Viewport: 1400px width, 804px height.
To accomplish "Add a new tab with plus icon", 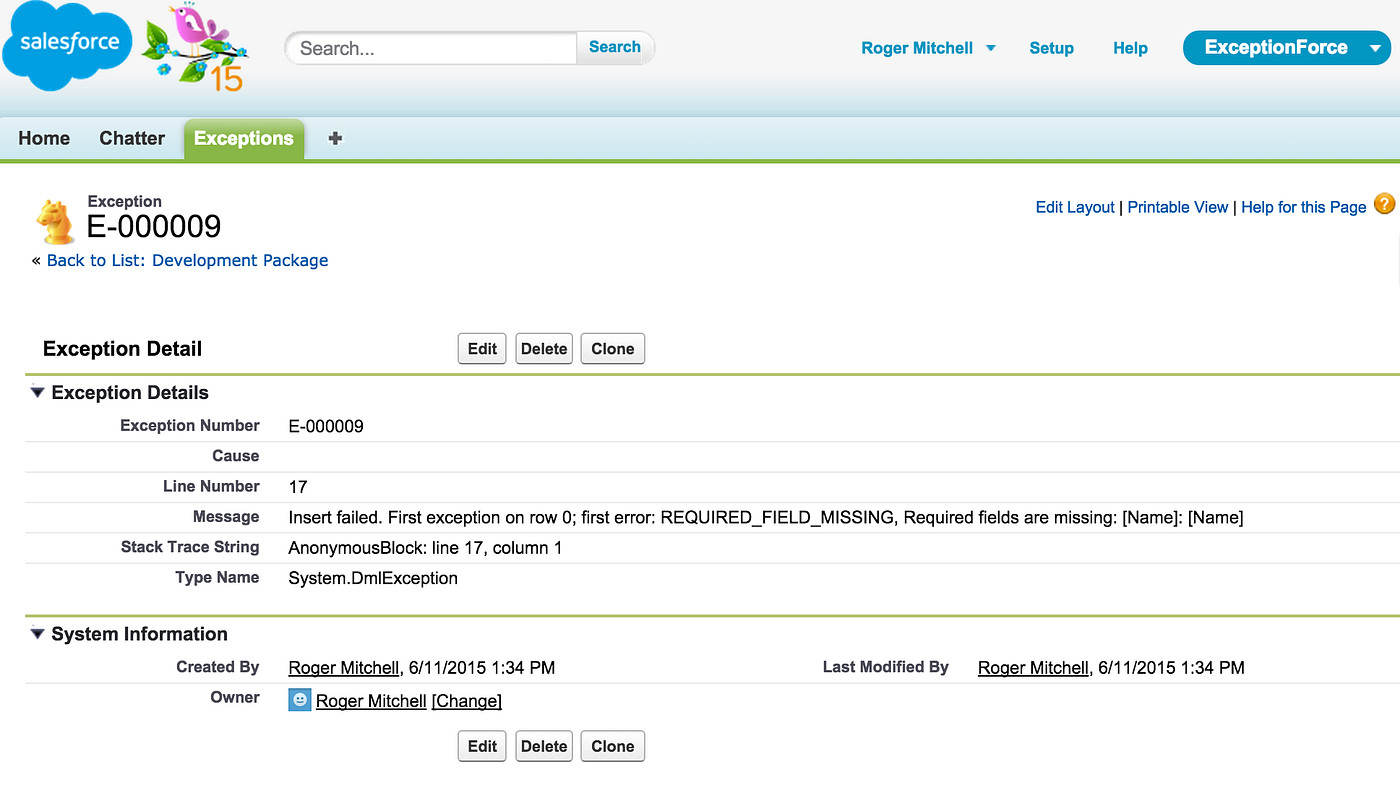I will 335,138.
